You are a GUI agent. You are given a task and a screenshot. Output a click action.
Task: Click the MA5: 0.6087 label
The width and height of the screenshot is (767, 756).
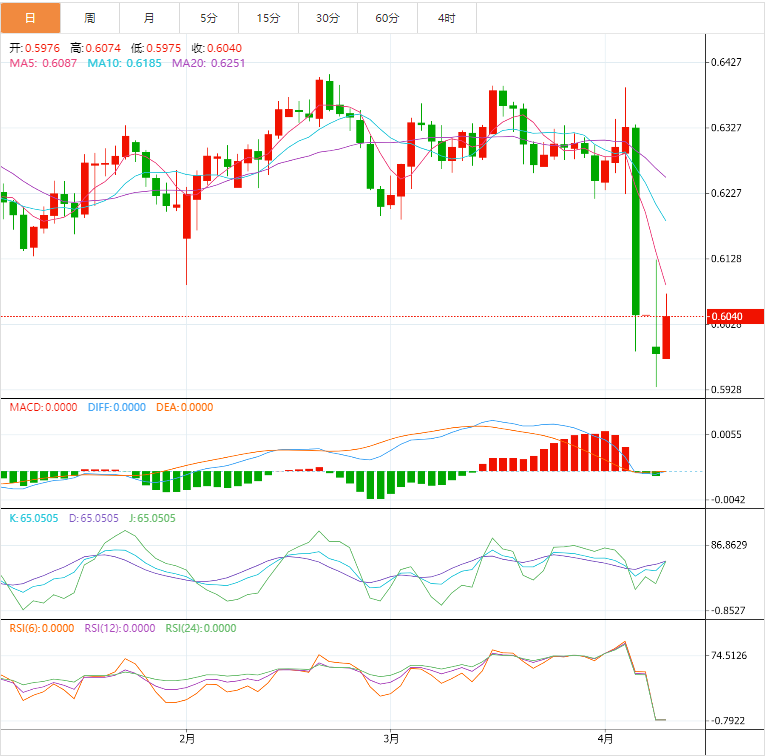pyautogui.click(x=43, y=63)
